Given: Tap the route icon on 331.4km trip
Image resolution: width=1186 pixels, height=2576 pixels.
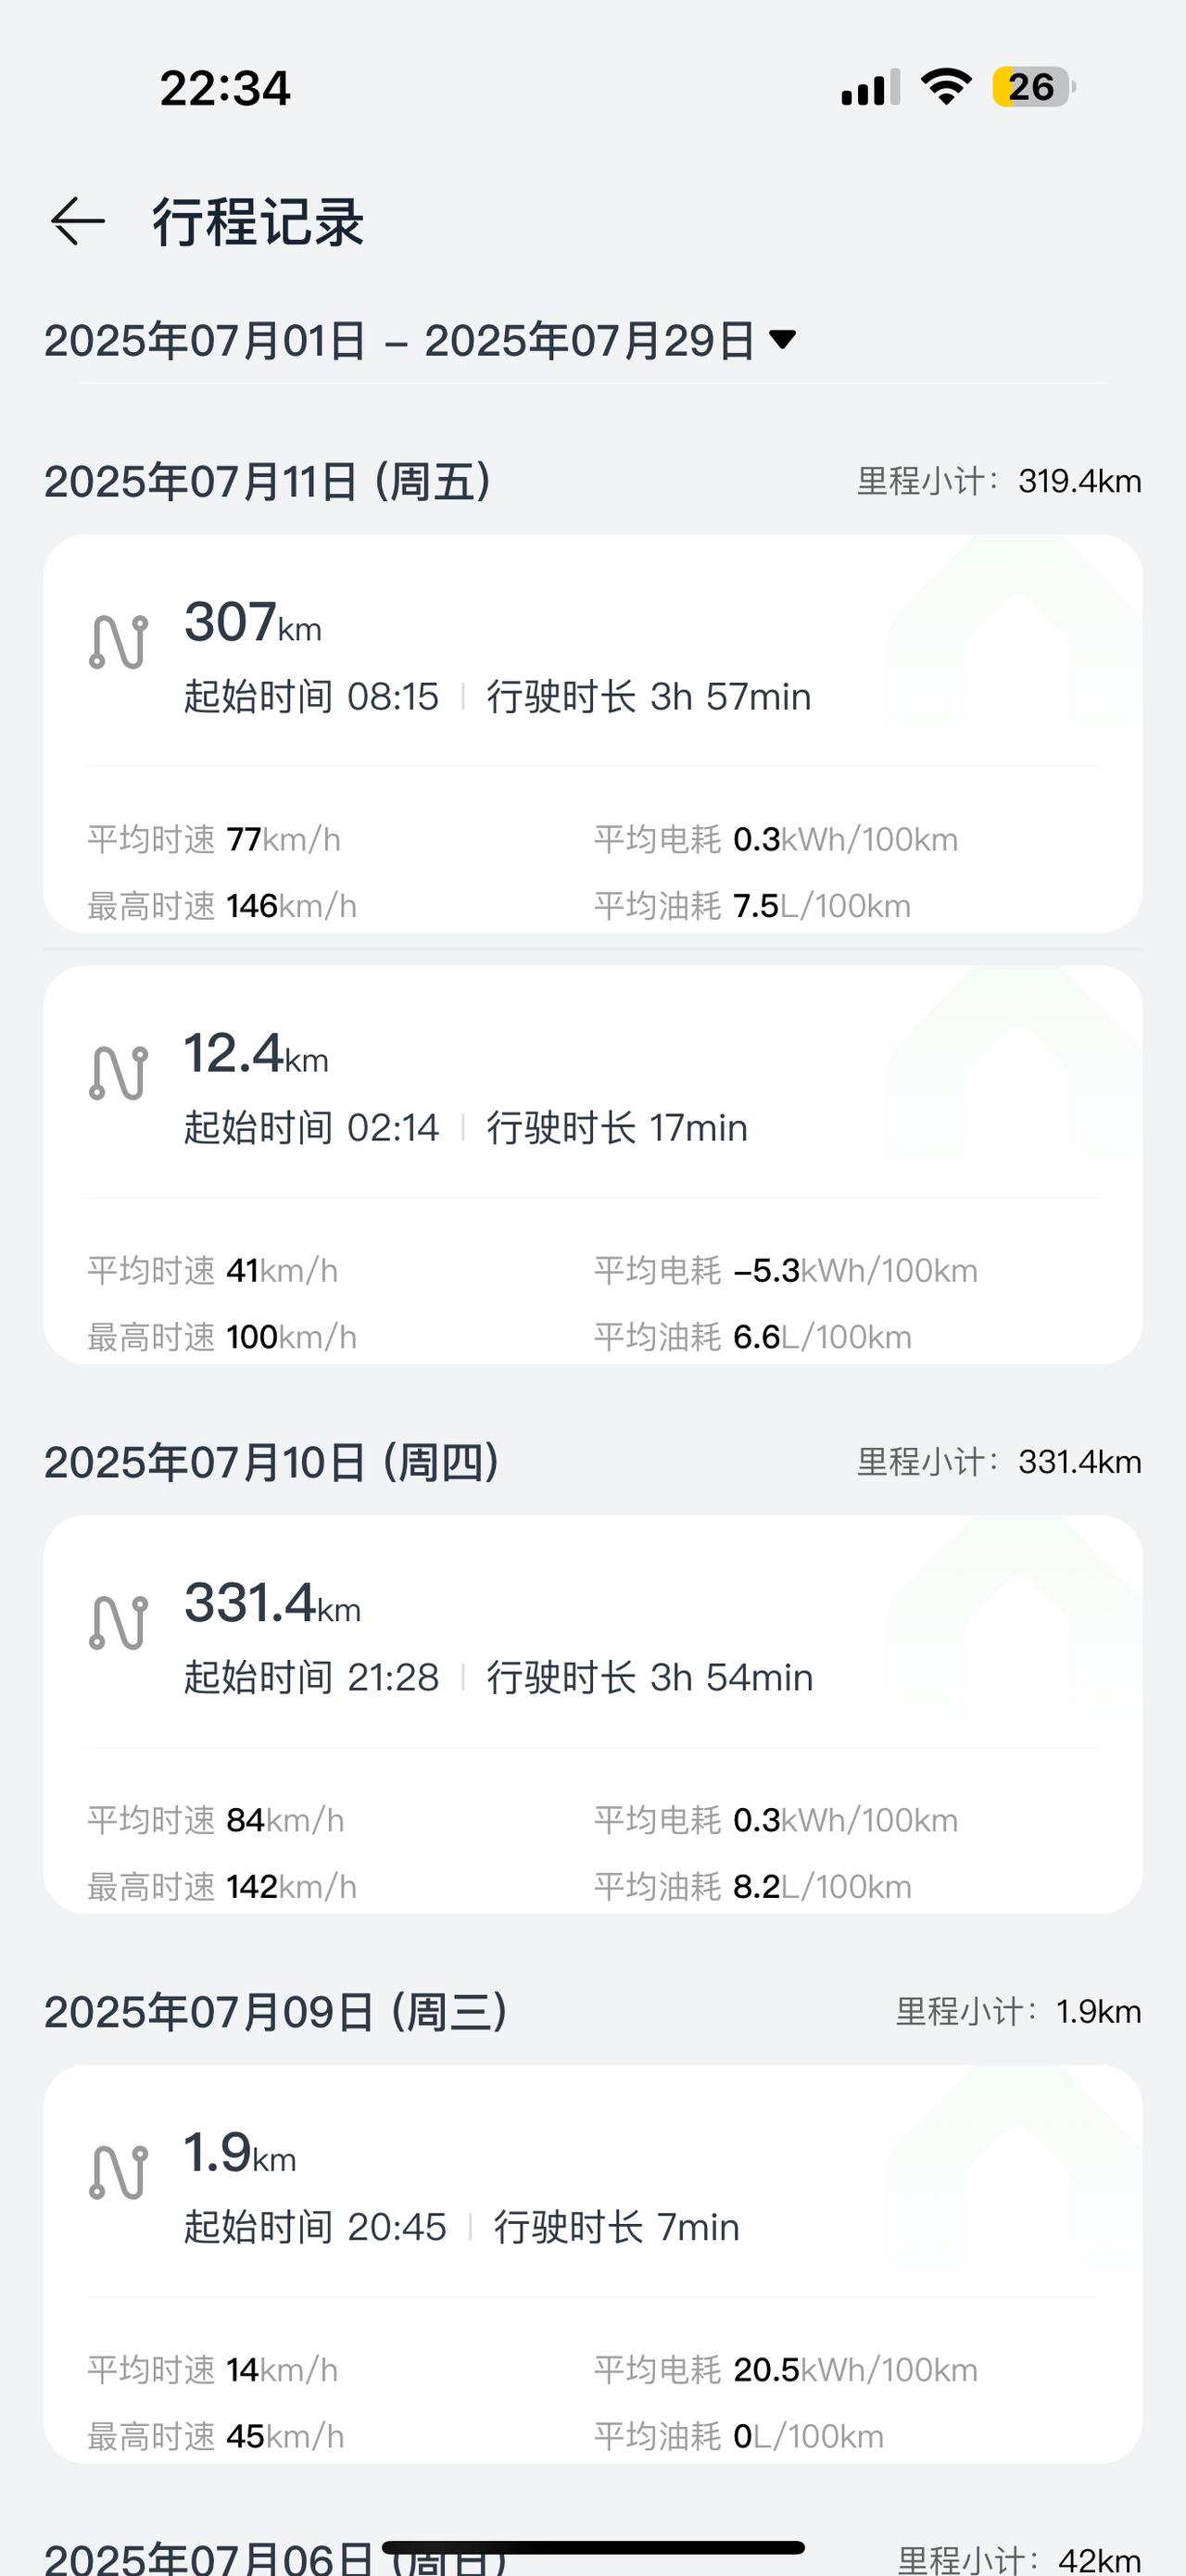Looking at the screenshot, I should (118, 1622).
